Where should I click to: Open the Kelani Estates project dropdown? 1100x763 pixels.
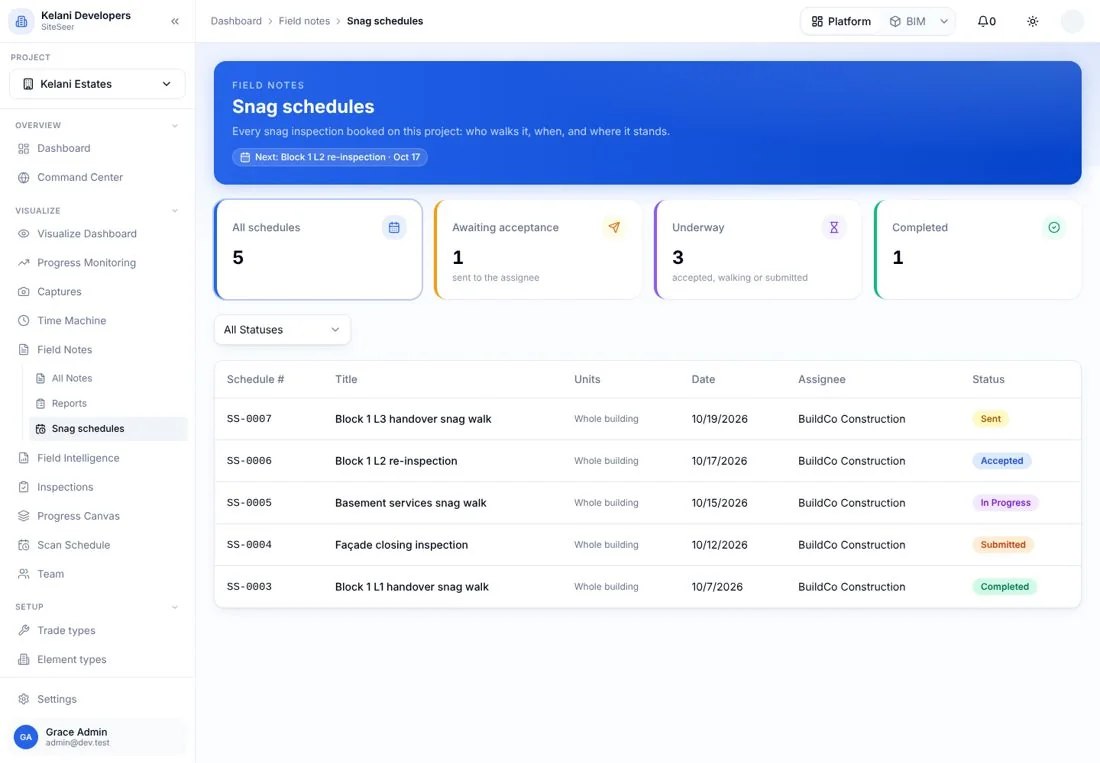[x=98, y=84]
